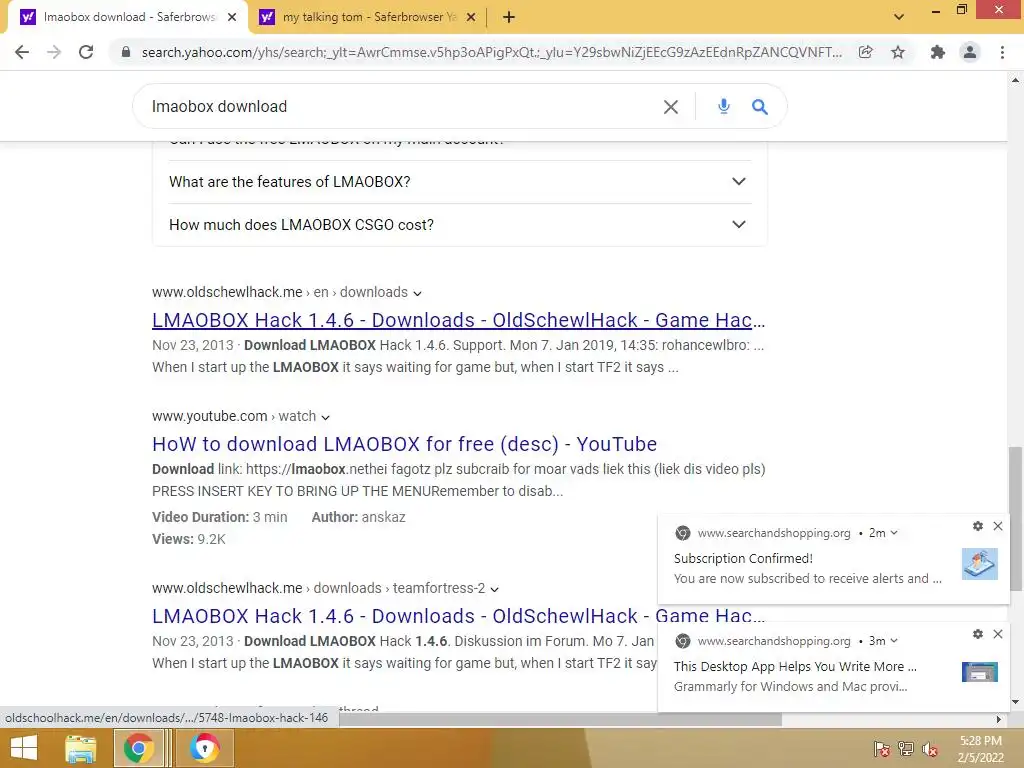Click the Google Chrome taskbar icon
1024x768 pixels.
pyautogui.click(x=138, y=748)
